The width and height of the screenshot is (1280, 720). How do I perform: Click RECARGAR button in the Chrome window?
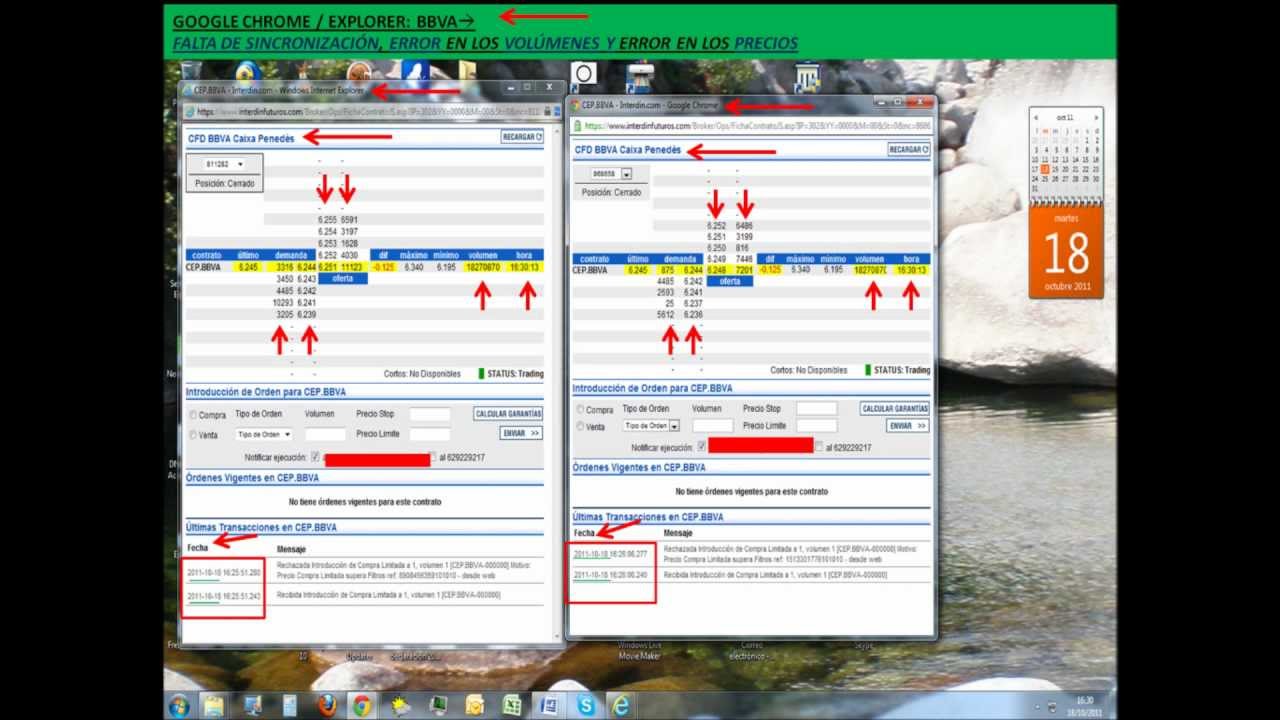(x=909, y=149)
